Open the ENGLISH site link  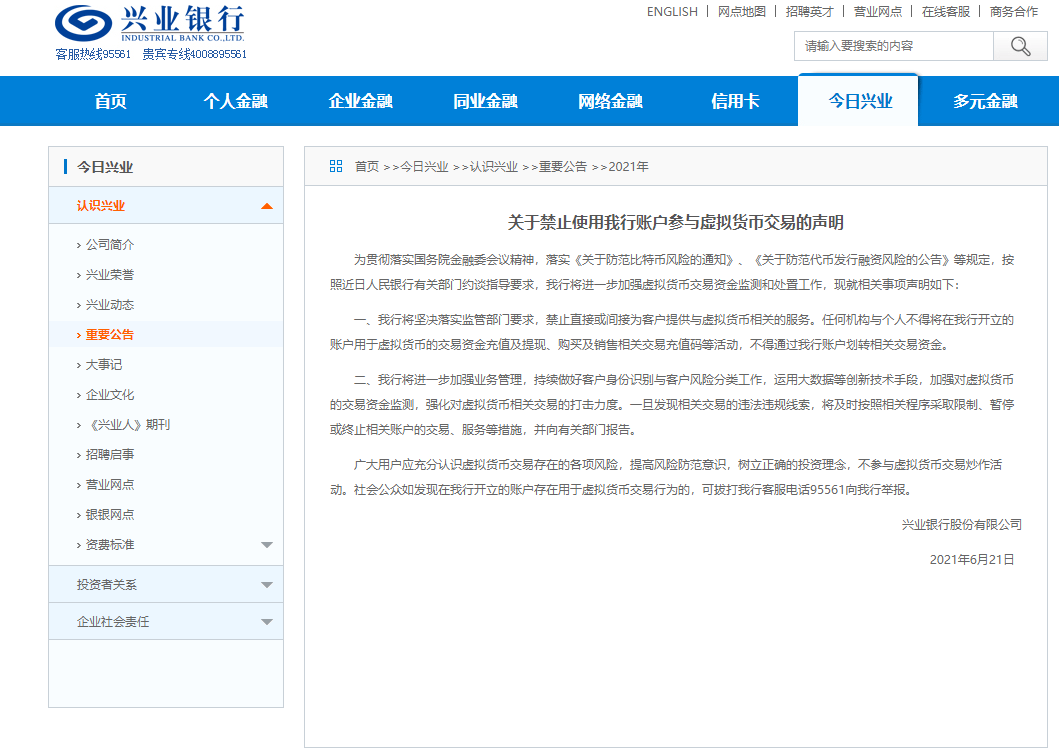672,11
